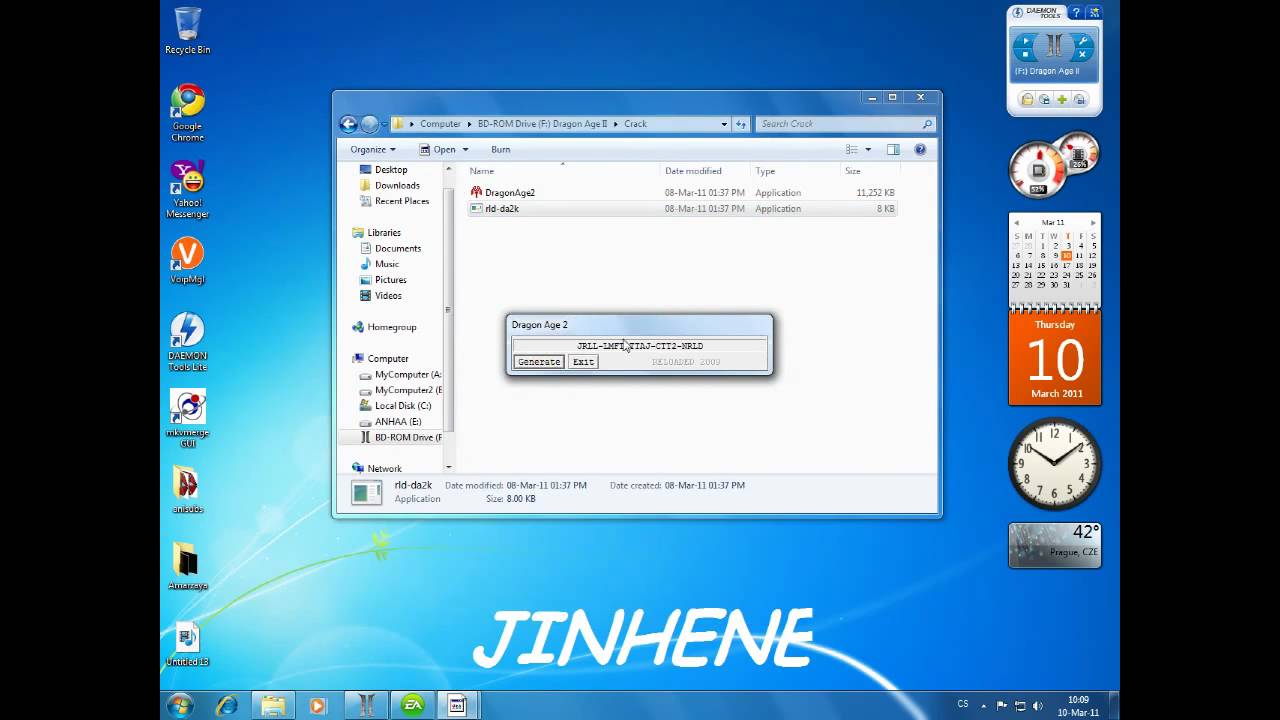Click the Explorer back arrow button
Screen dimensions: 1280x720
(x=348, y=124)
